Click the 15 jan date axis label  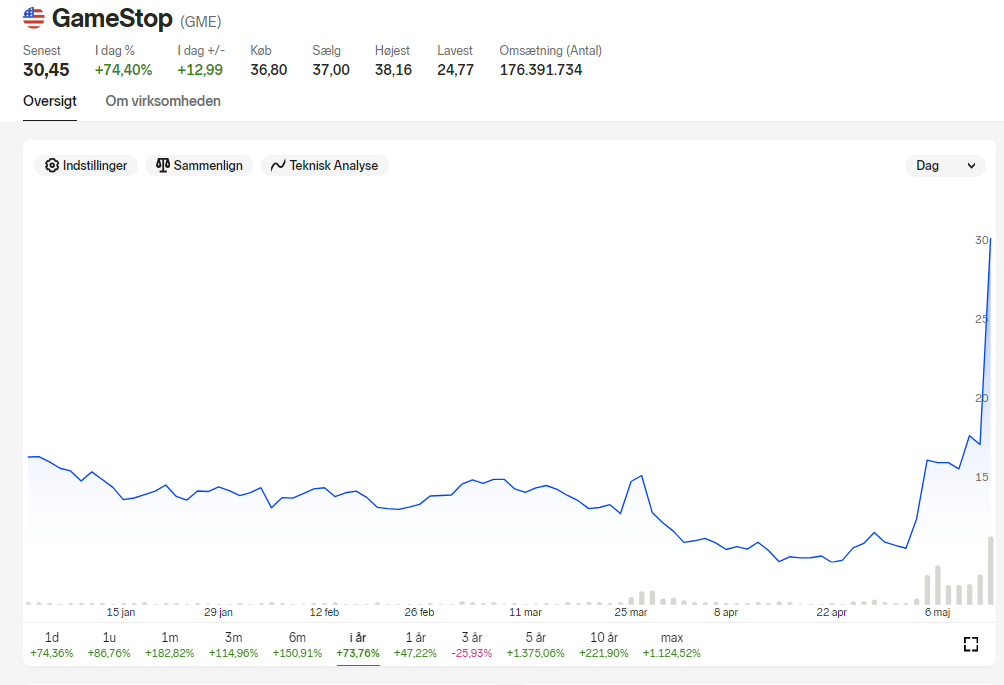(x=120, y=612)
